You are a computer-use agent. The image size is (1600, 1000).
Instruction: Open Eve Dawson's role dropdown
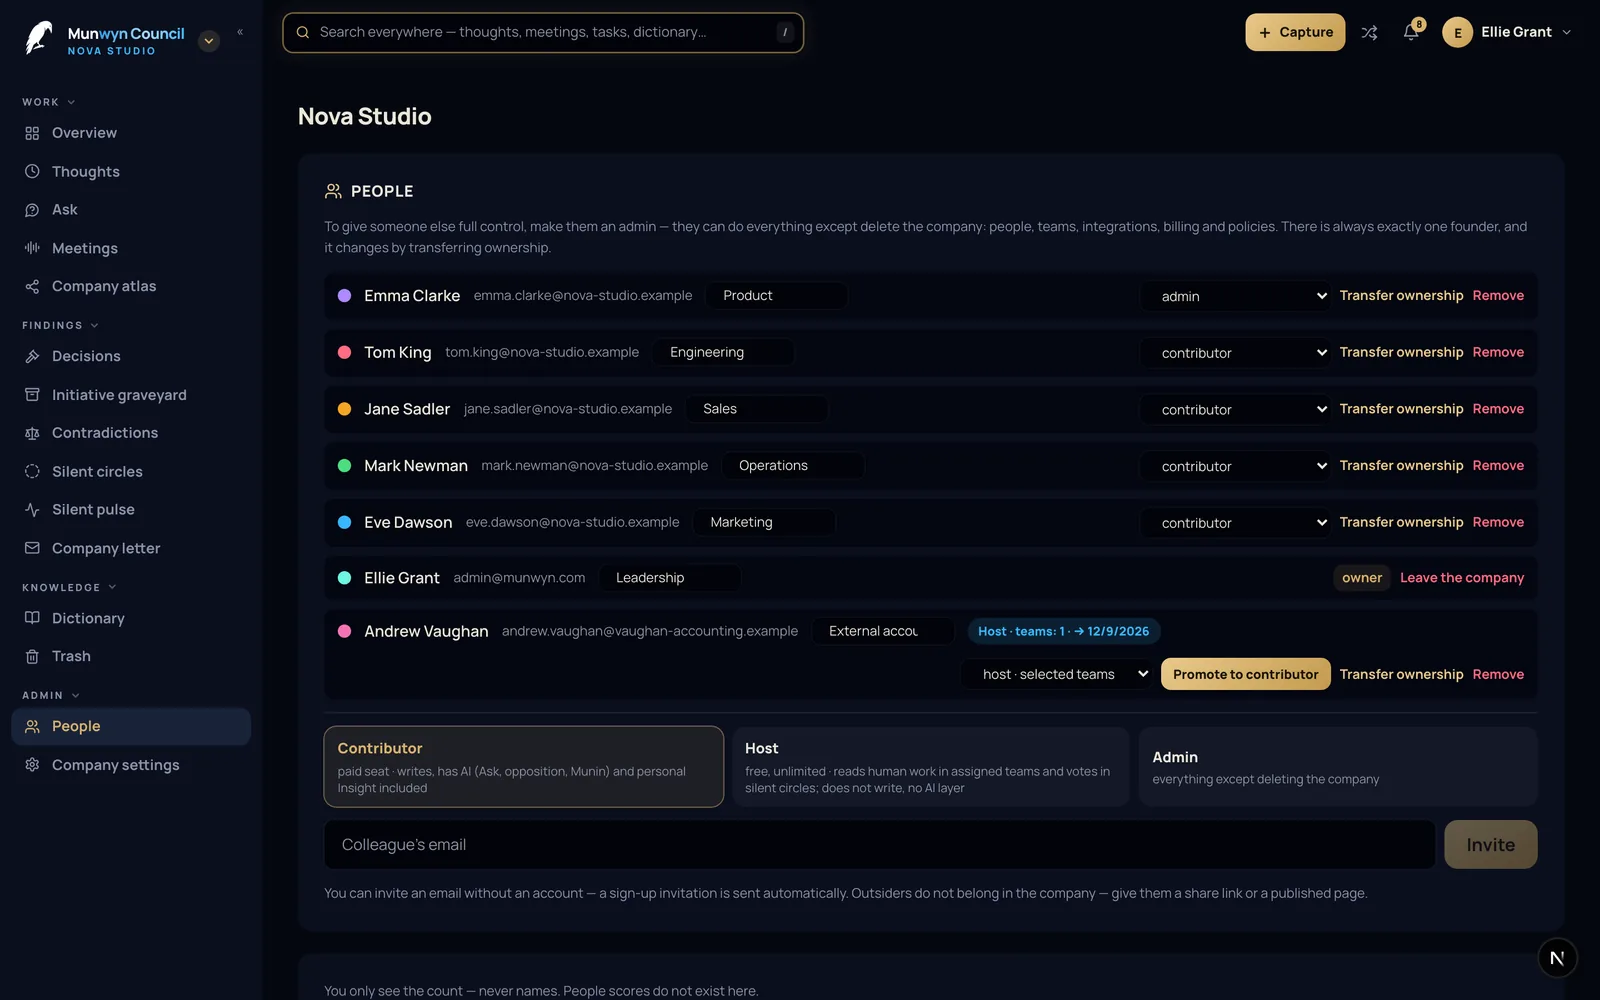point(1236,523)
